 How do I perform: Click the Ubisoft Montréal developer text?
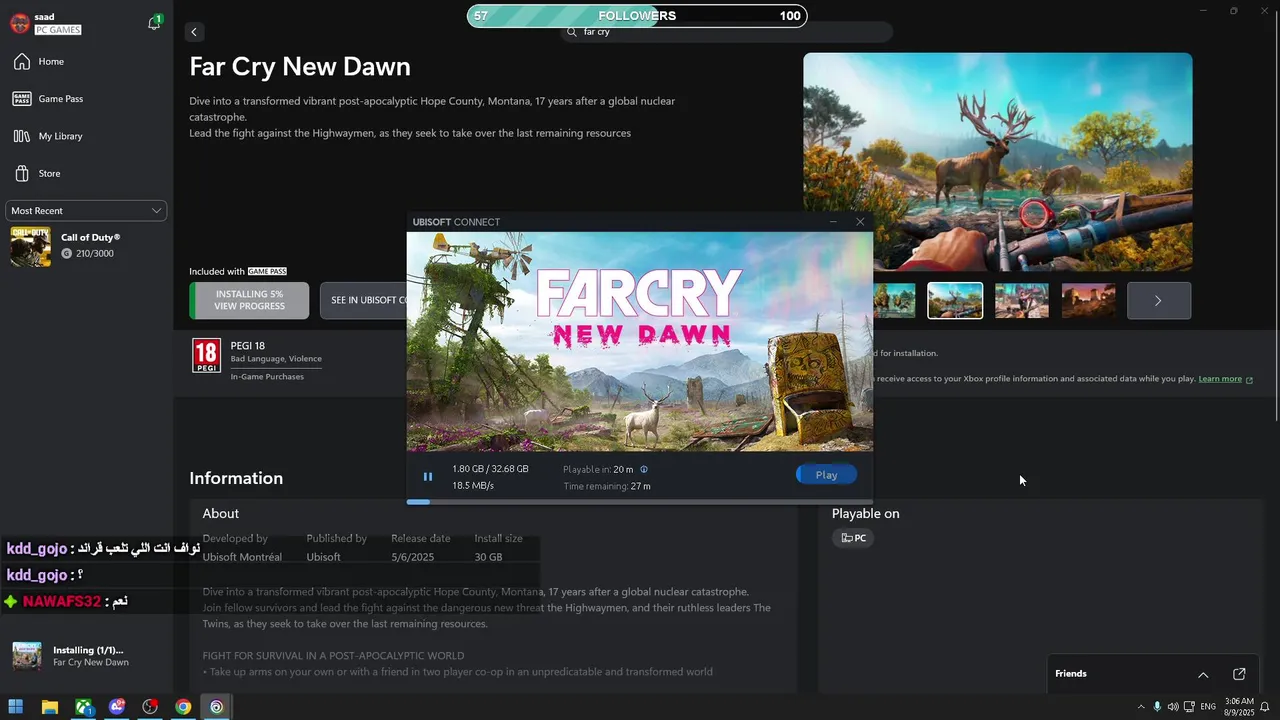(x=242, y=557)
